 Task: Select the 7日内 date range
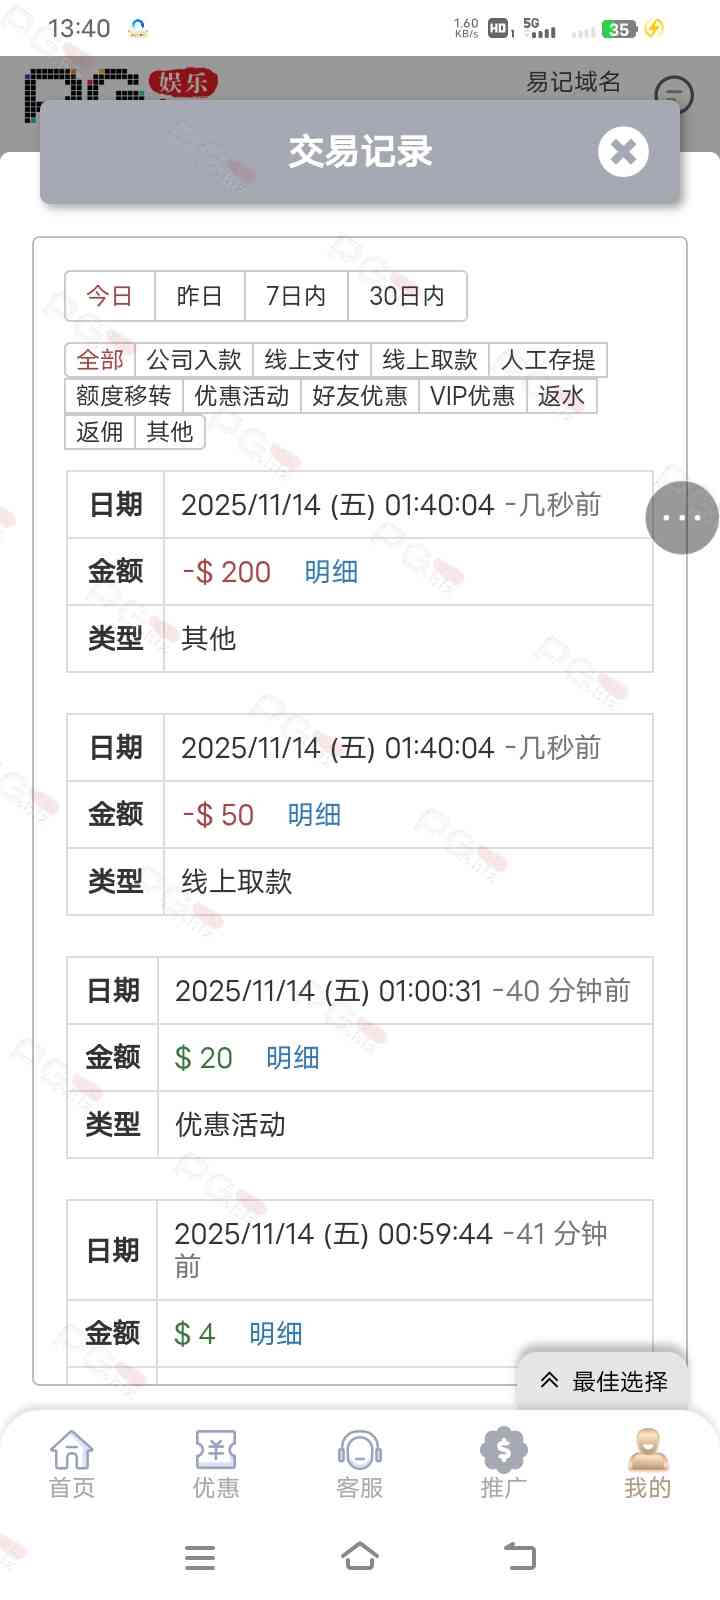(296, 296)
